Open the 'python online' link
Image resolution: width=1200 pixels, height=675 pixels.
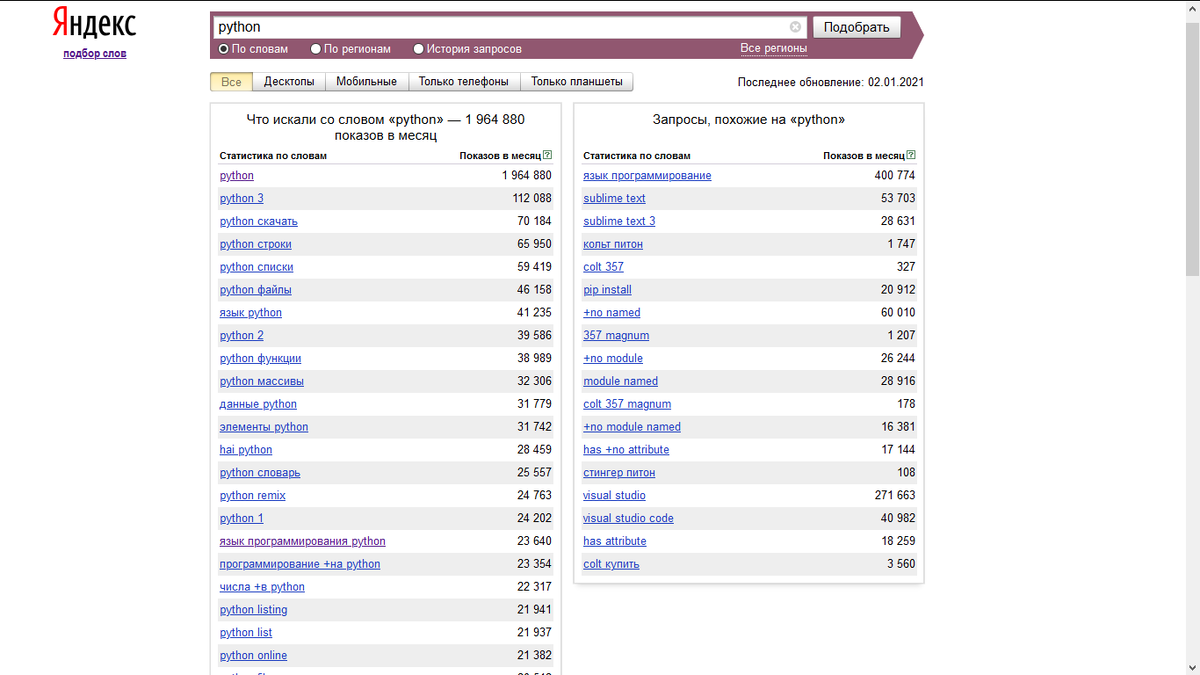pyautogui.click(x=254, y=656)
